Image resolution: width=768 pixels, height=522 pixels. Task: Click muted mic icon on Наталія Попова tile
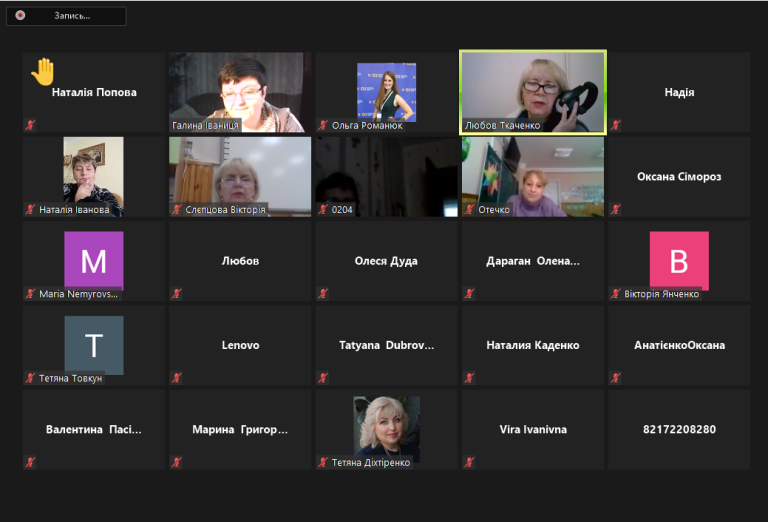pyautogui.click(x=30, y=125)
